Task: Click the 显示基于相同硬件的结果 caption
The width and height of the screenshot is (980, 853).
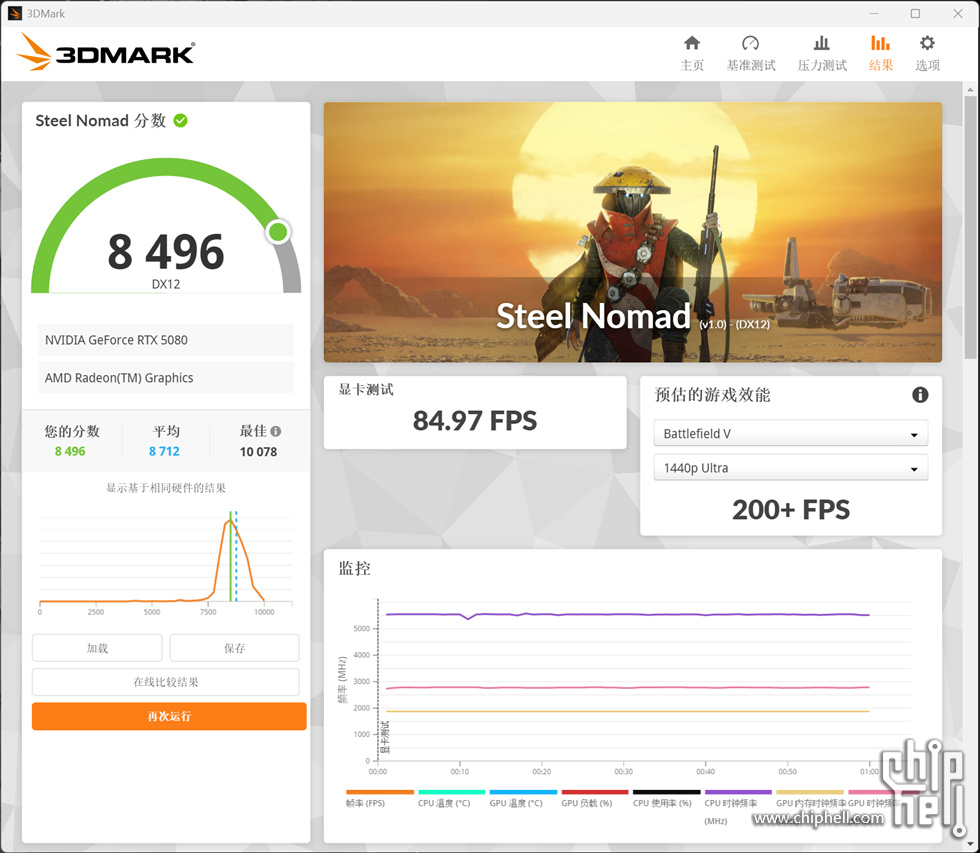Action: [x=166, y=488]
